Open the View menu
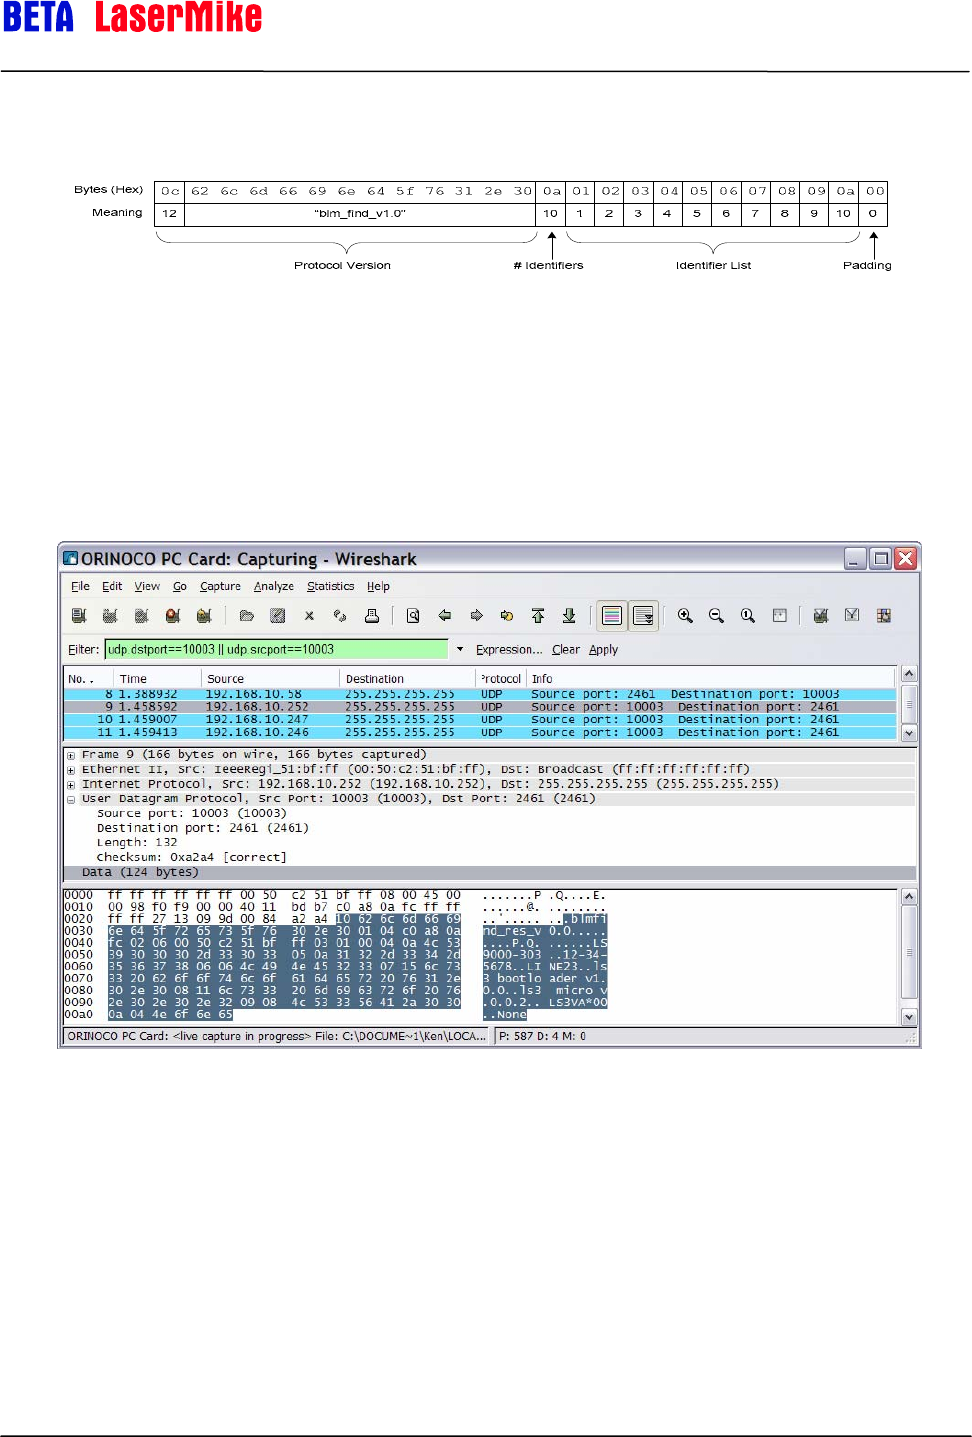 tap(147, 587)
